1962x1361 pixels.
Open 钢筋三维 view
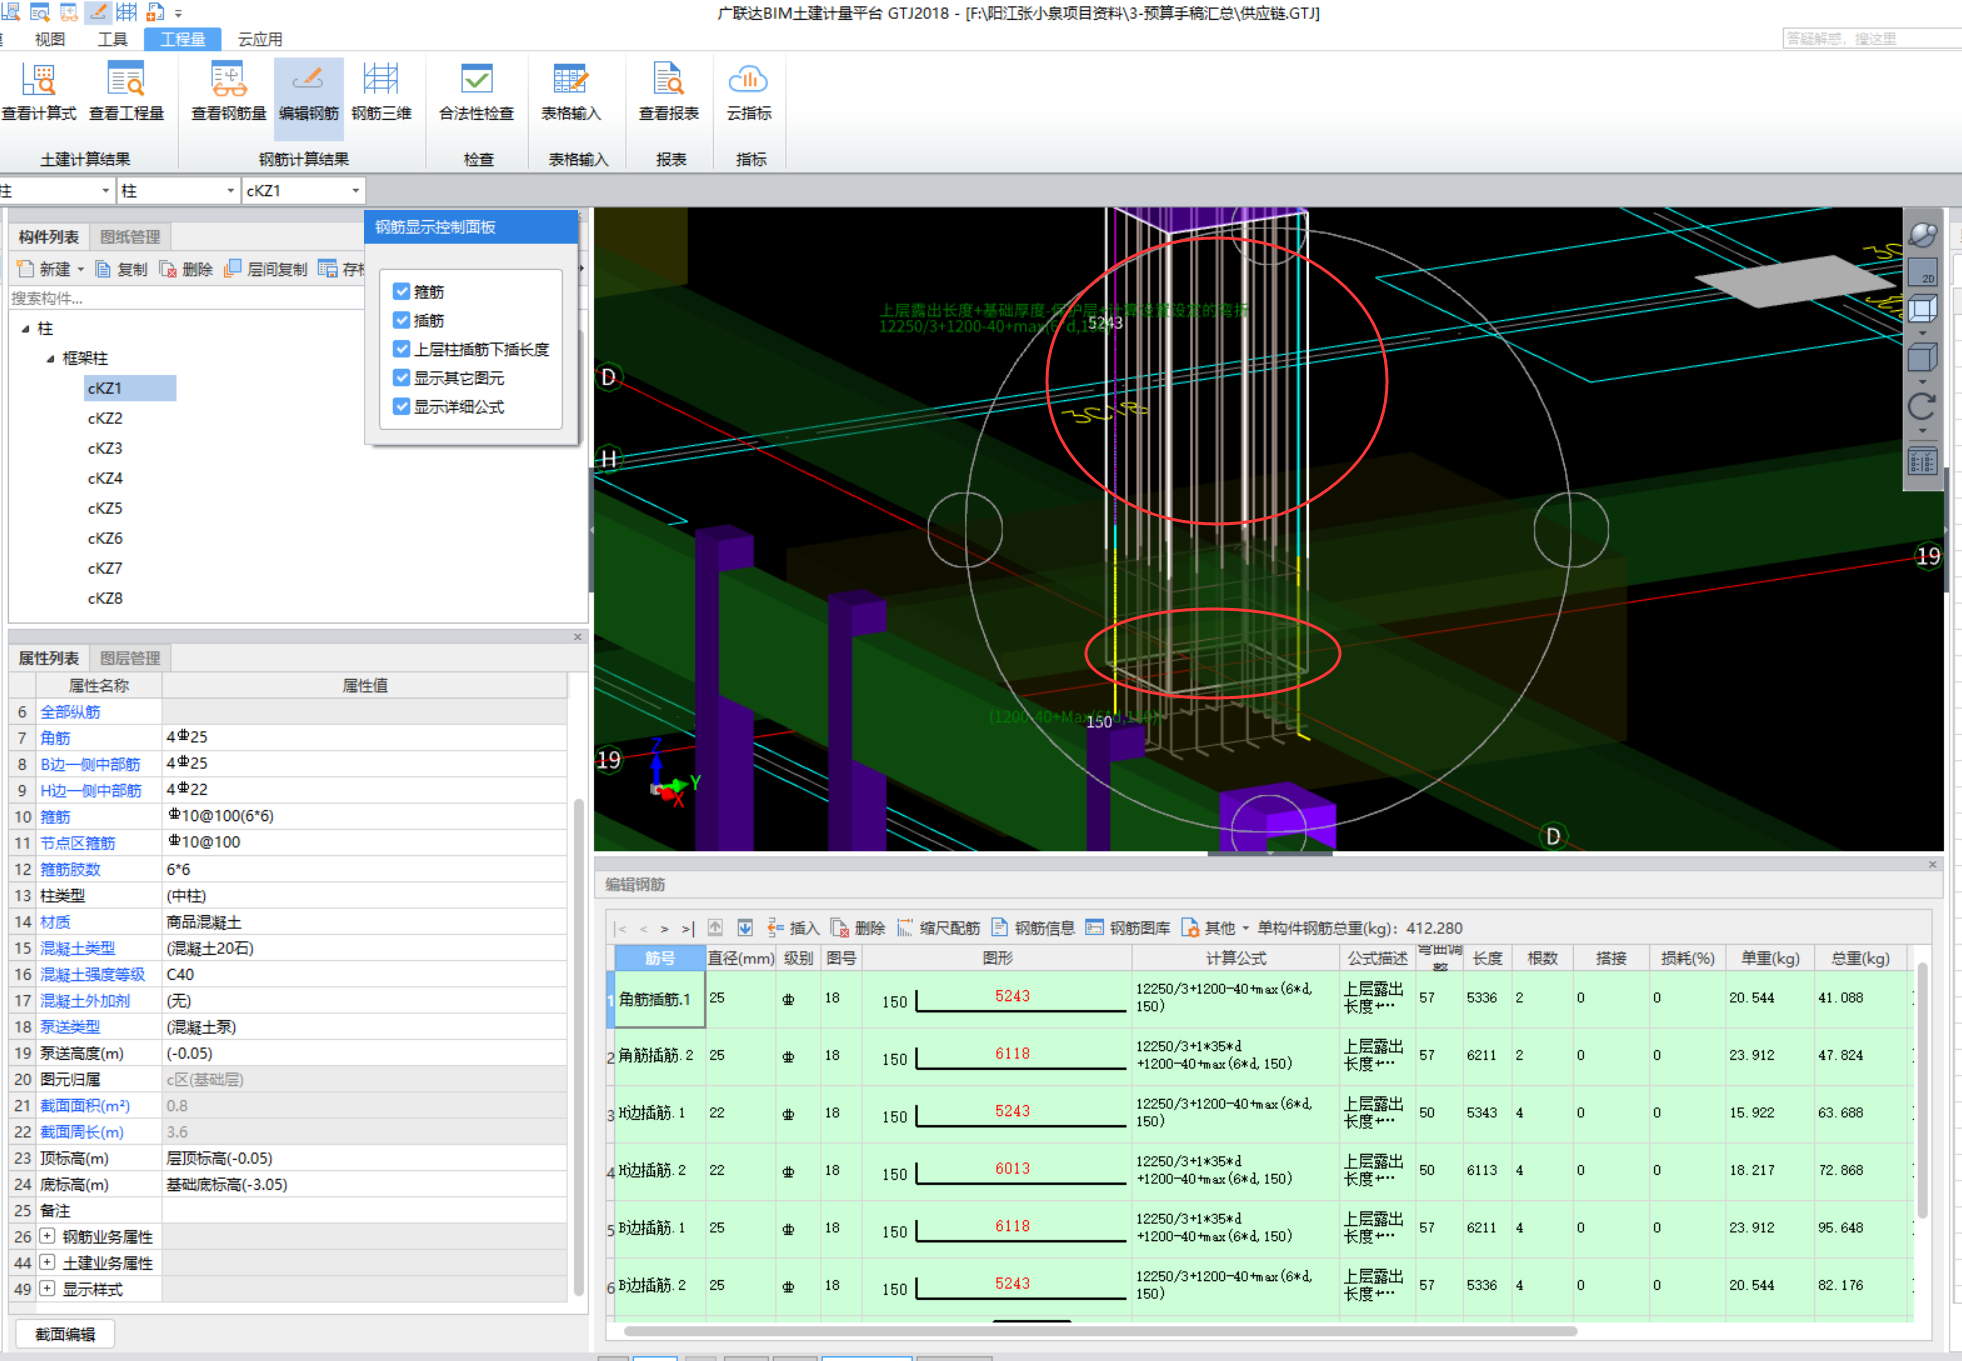coord(381,92)
